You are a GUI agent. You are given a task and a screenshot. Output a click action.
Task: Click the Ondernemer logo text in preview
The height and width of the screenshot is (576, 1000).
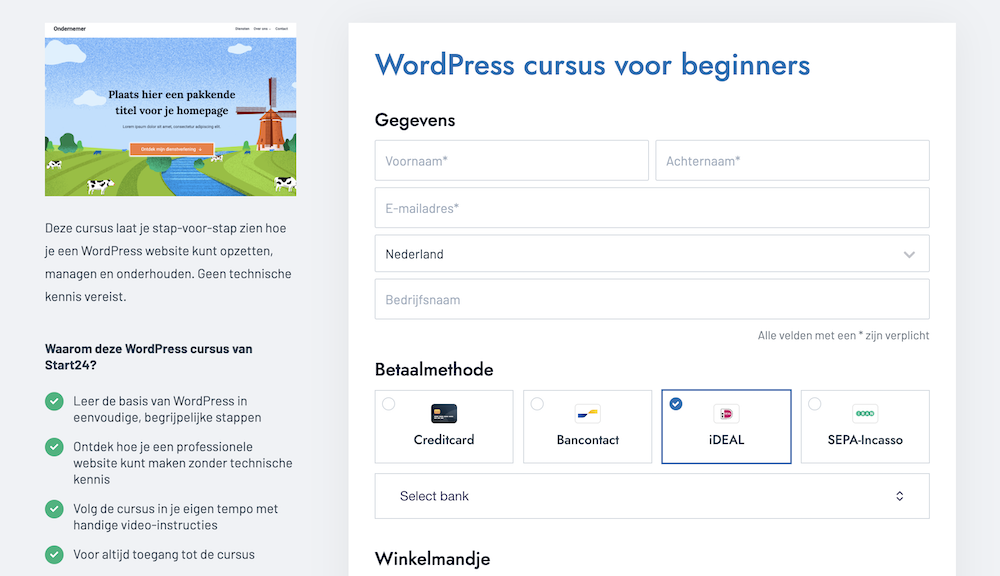[x=69, y=29]
